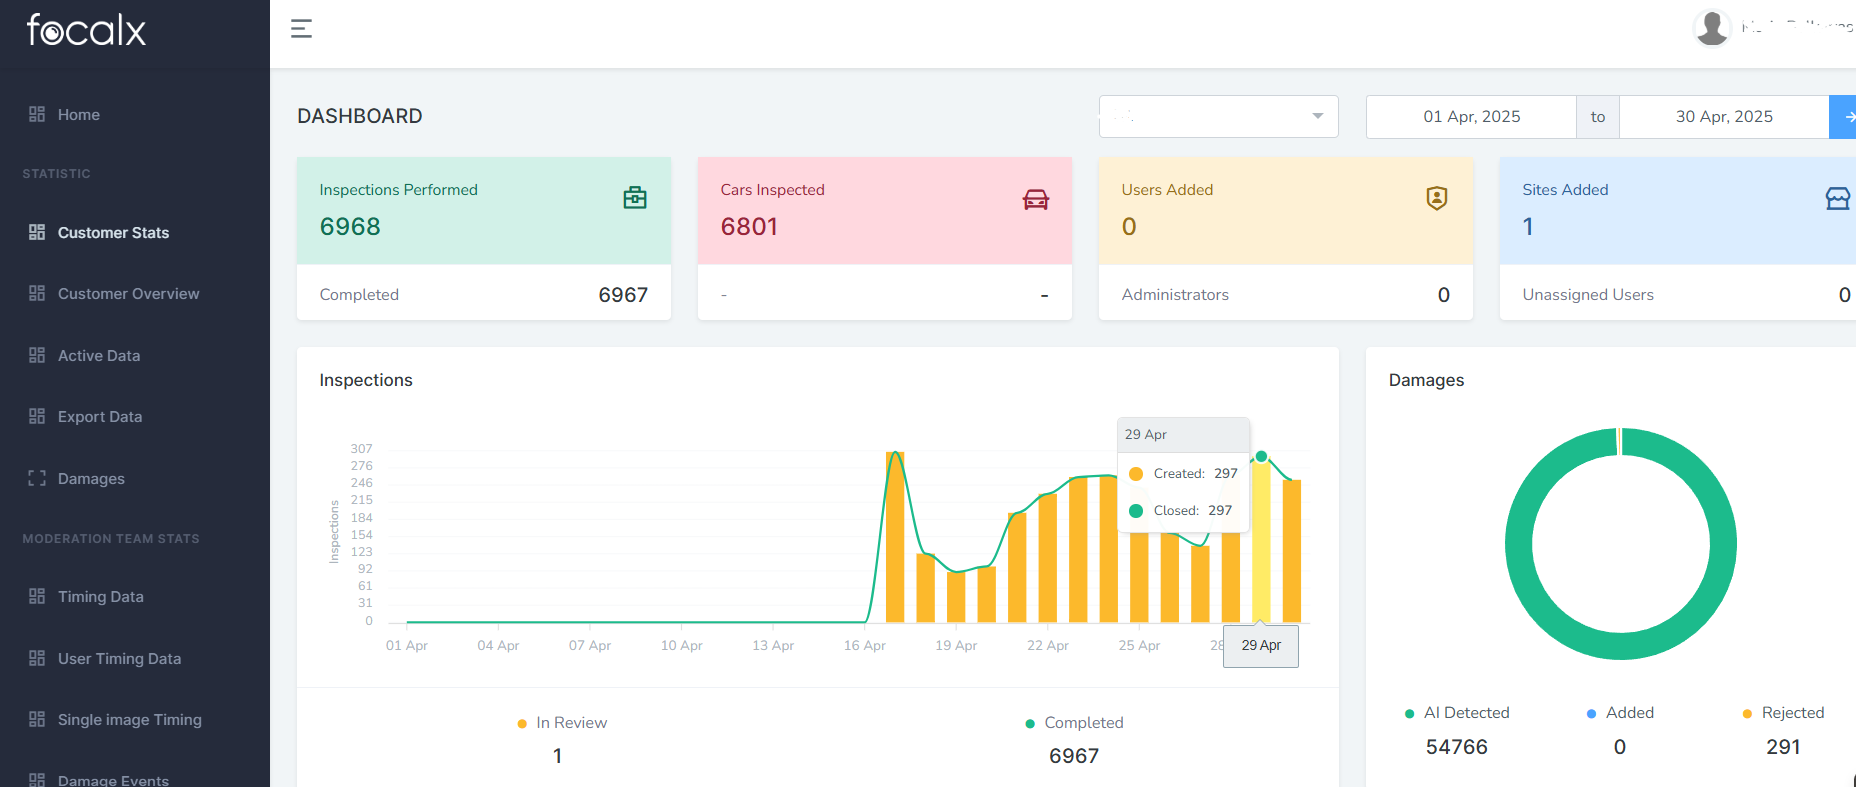The height and width of the screenshot is (787, 1856).
Task: Submit date range with blue arrow button
Action: coord(1843,117)
